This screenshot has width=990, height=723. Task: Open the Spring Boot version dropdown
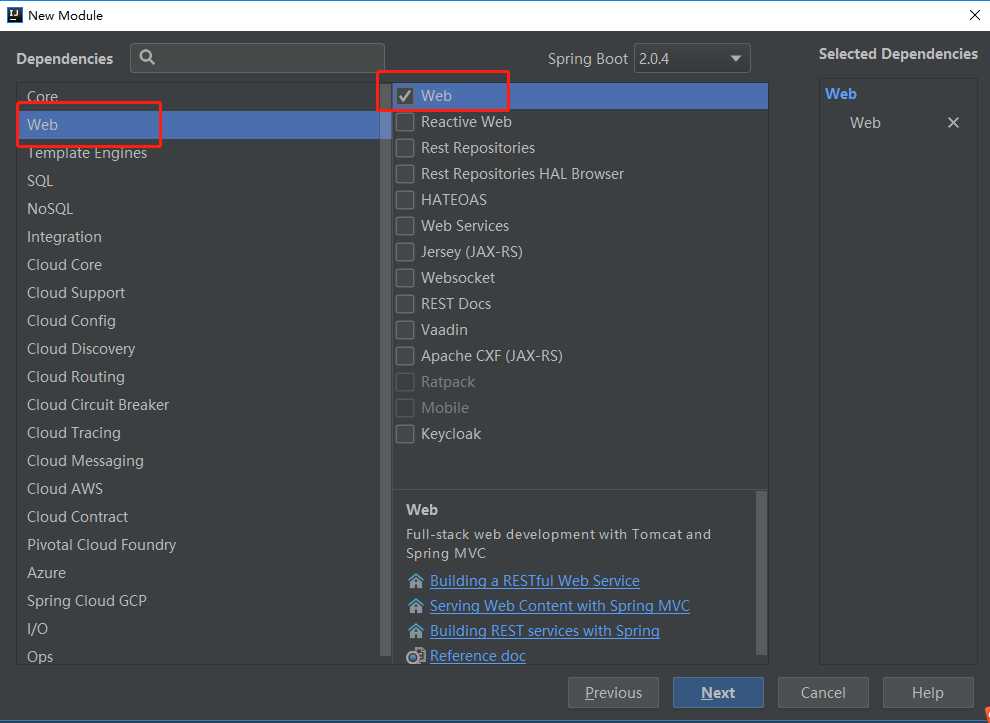pyautogui.click(x=692, y=59)
